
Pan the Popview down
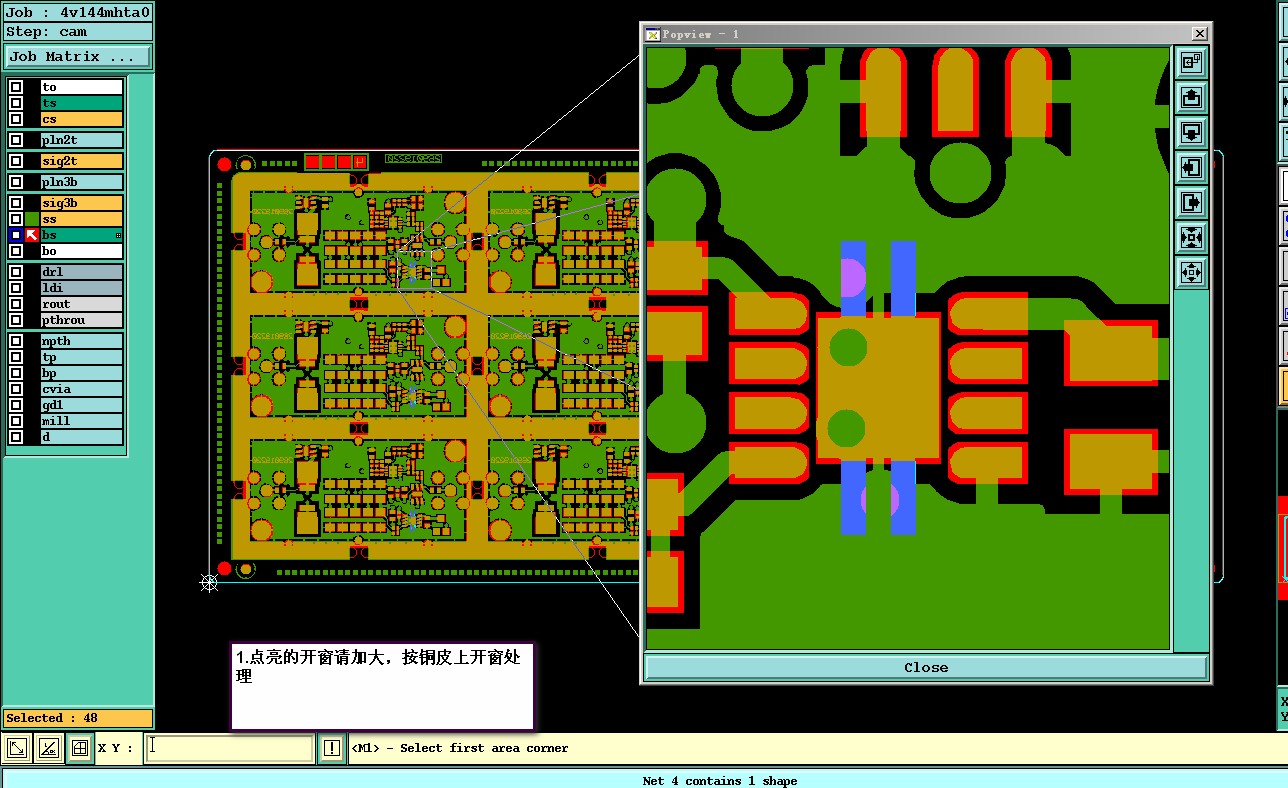pyautogui.click(x=1191, y=133)
